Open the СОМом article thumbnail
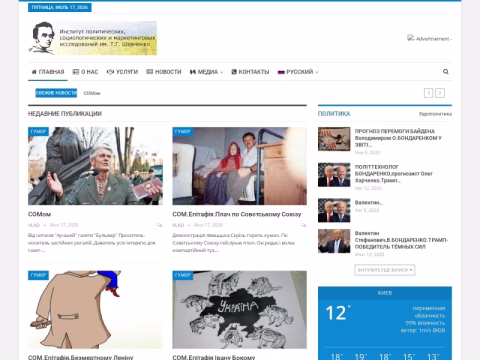The image size is (480, 360). pos(95,166)
